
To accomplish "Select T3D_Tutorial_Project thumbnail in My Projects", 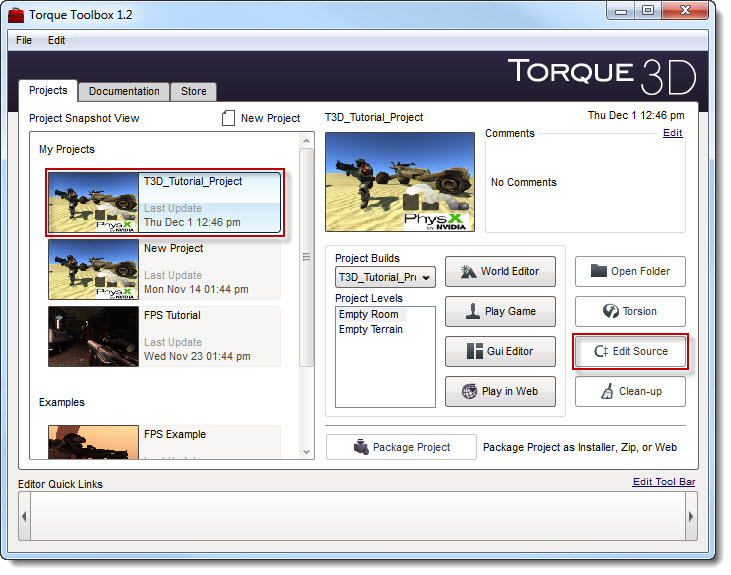I will 94,203.
